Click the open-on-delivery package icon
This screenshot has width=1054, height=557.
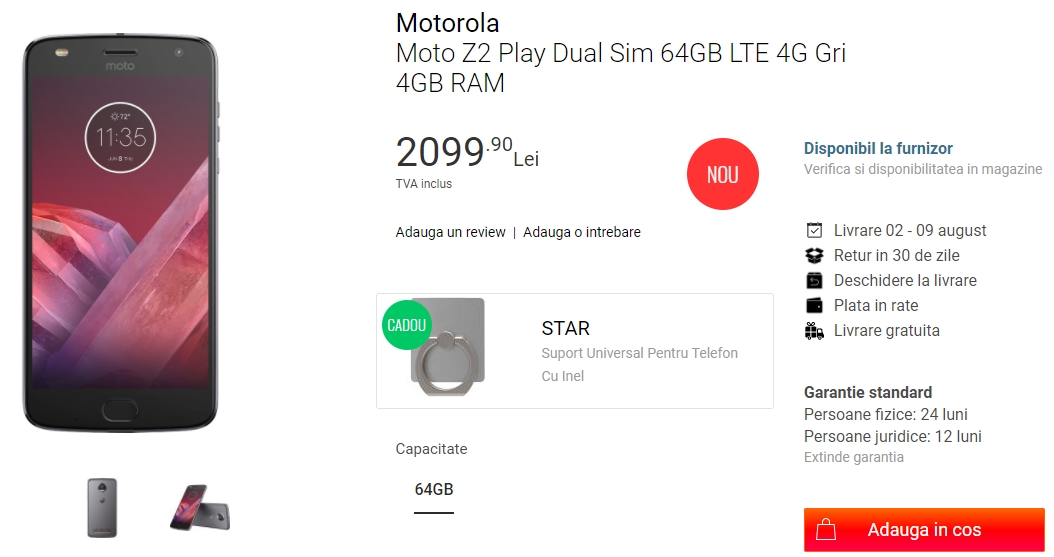click(814, 280)
